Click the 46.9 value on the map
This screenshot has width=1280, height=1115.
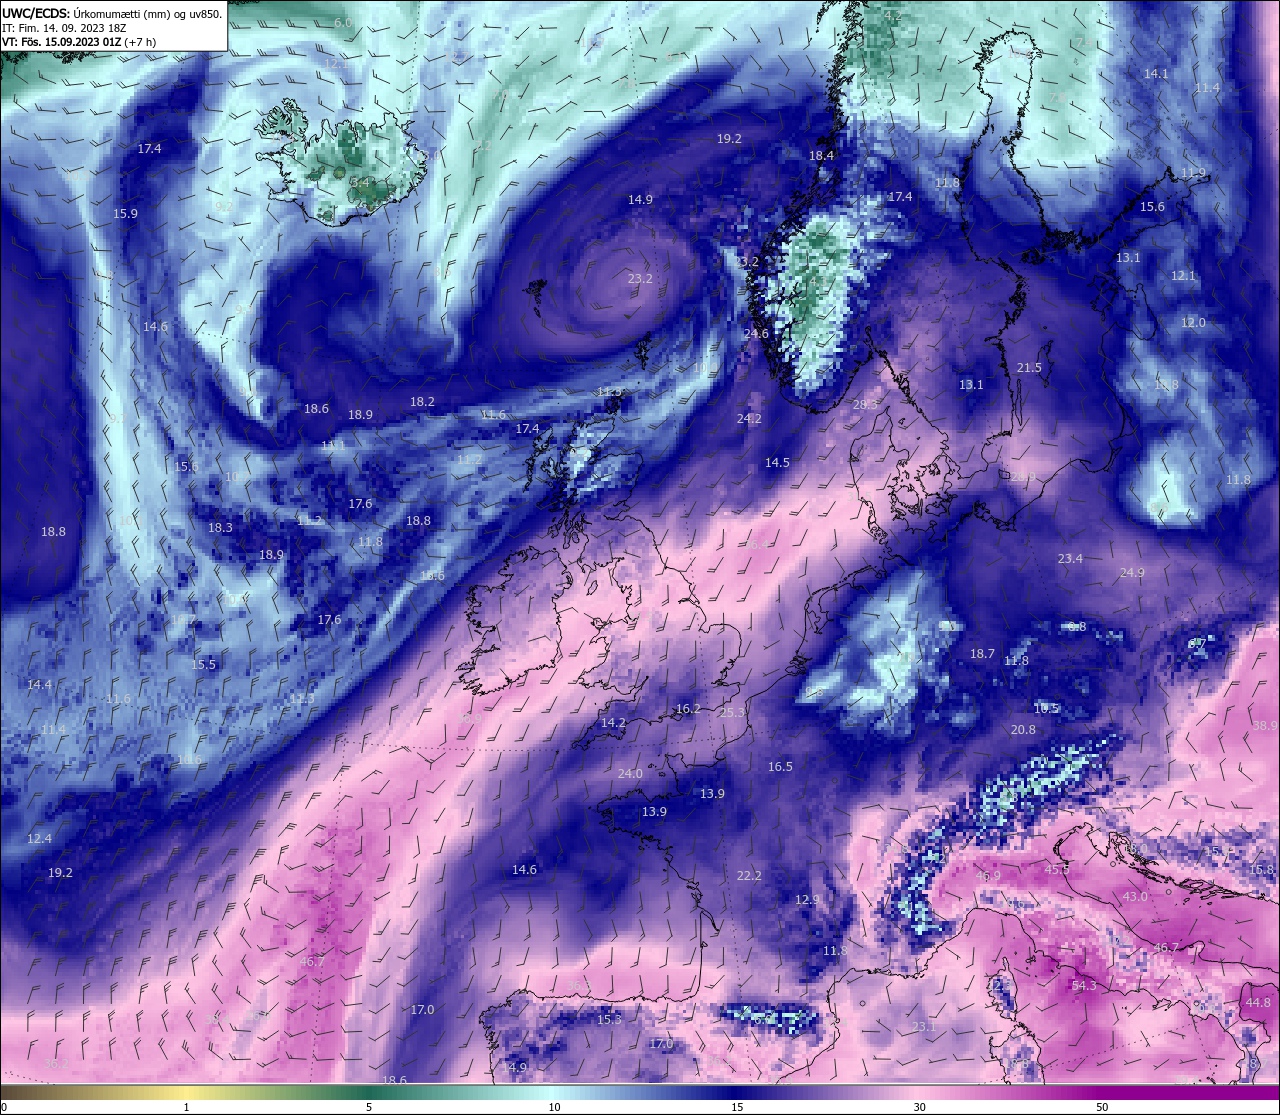988,876
